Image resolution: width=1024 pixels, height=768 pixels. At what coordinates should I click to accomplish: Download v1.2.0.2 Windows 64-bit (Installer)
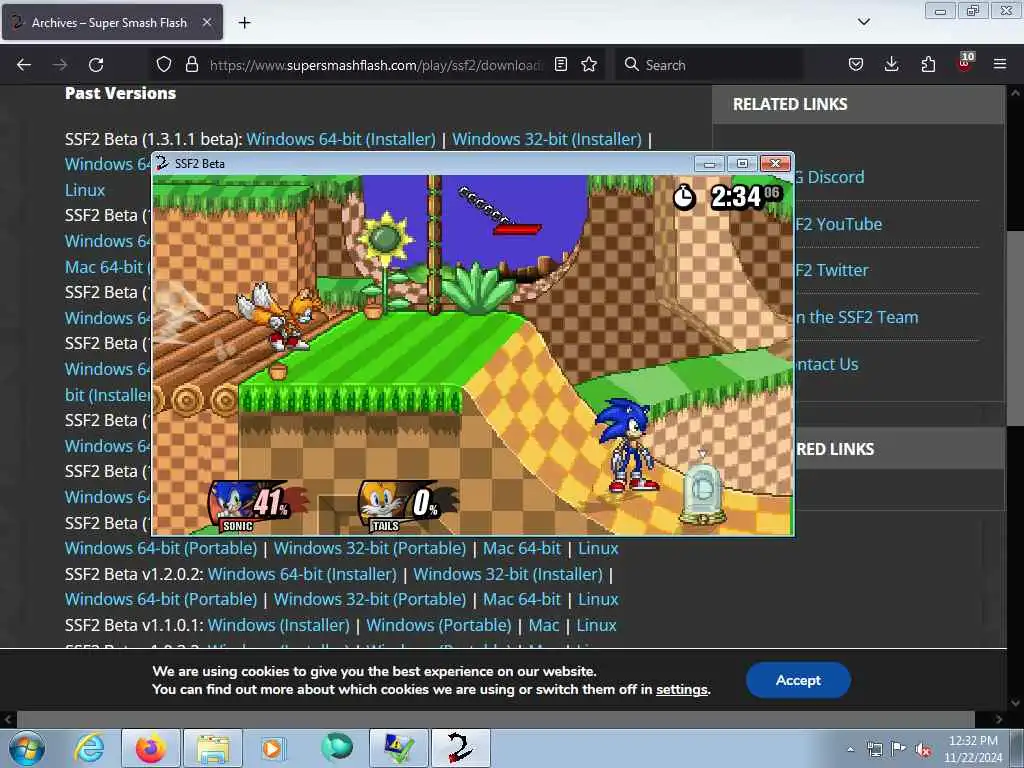[x=302, y=574]
